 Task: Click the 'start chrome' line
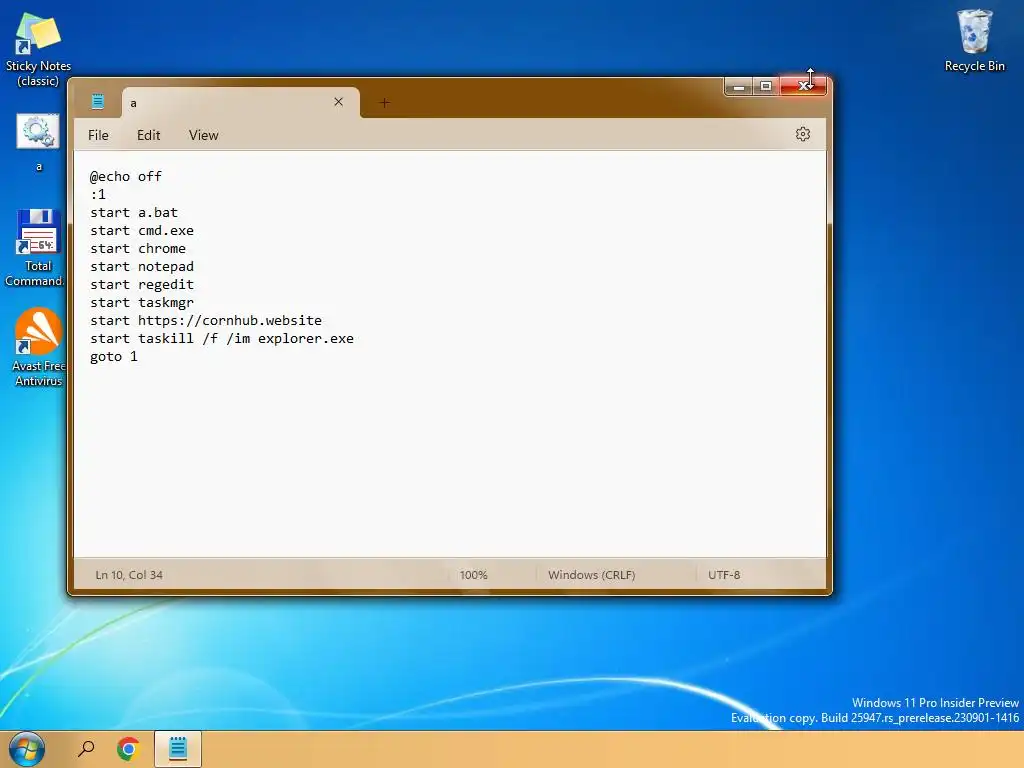pos(138,248)
